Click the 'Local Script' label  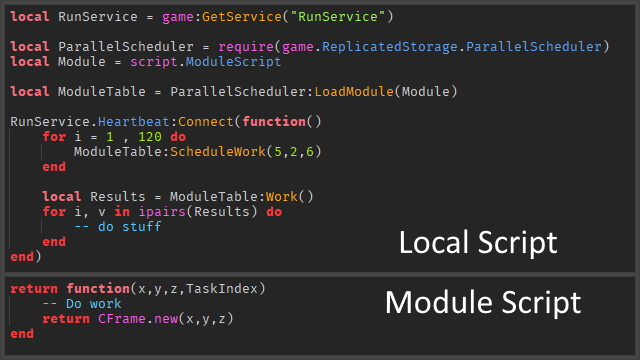478,242
